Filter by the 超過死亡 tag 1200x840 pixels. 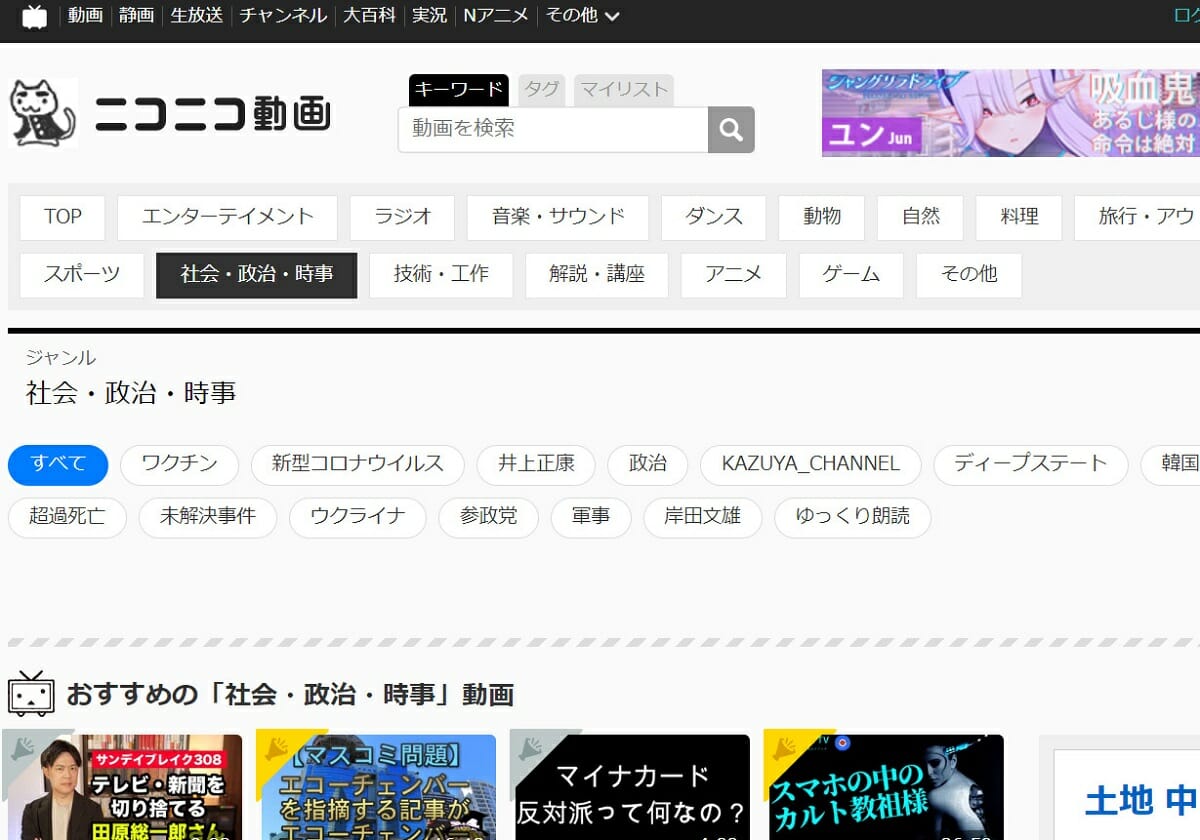(68, 518)
